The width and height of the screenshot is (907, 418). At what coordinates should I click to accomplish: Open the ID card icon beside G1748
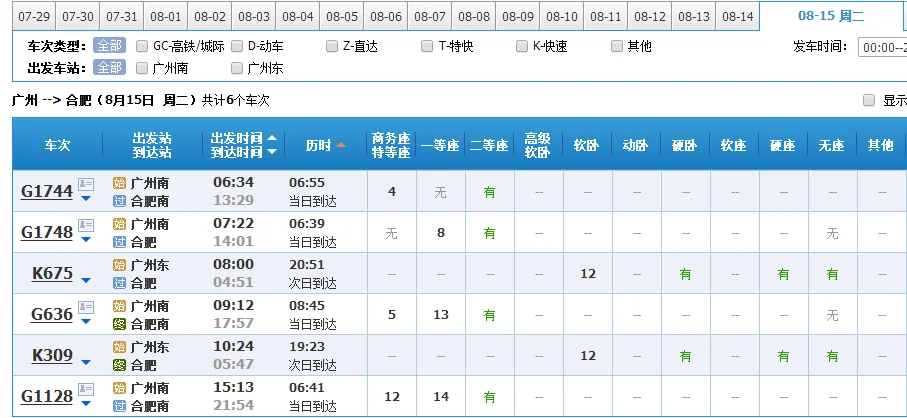(x=86, y=225)
